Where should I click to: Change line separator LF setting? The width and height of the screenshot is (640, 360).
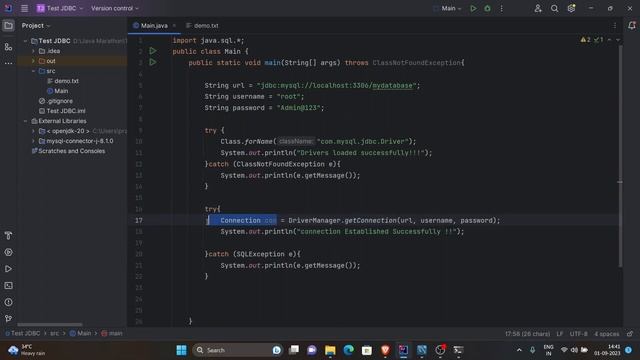[x=560, y=334]
